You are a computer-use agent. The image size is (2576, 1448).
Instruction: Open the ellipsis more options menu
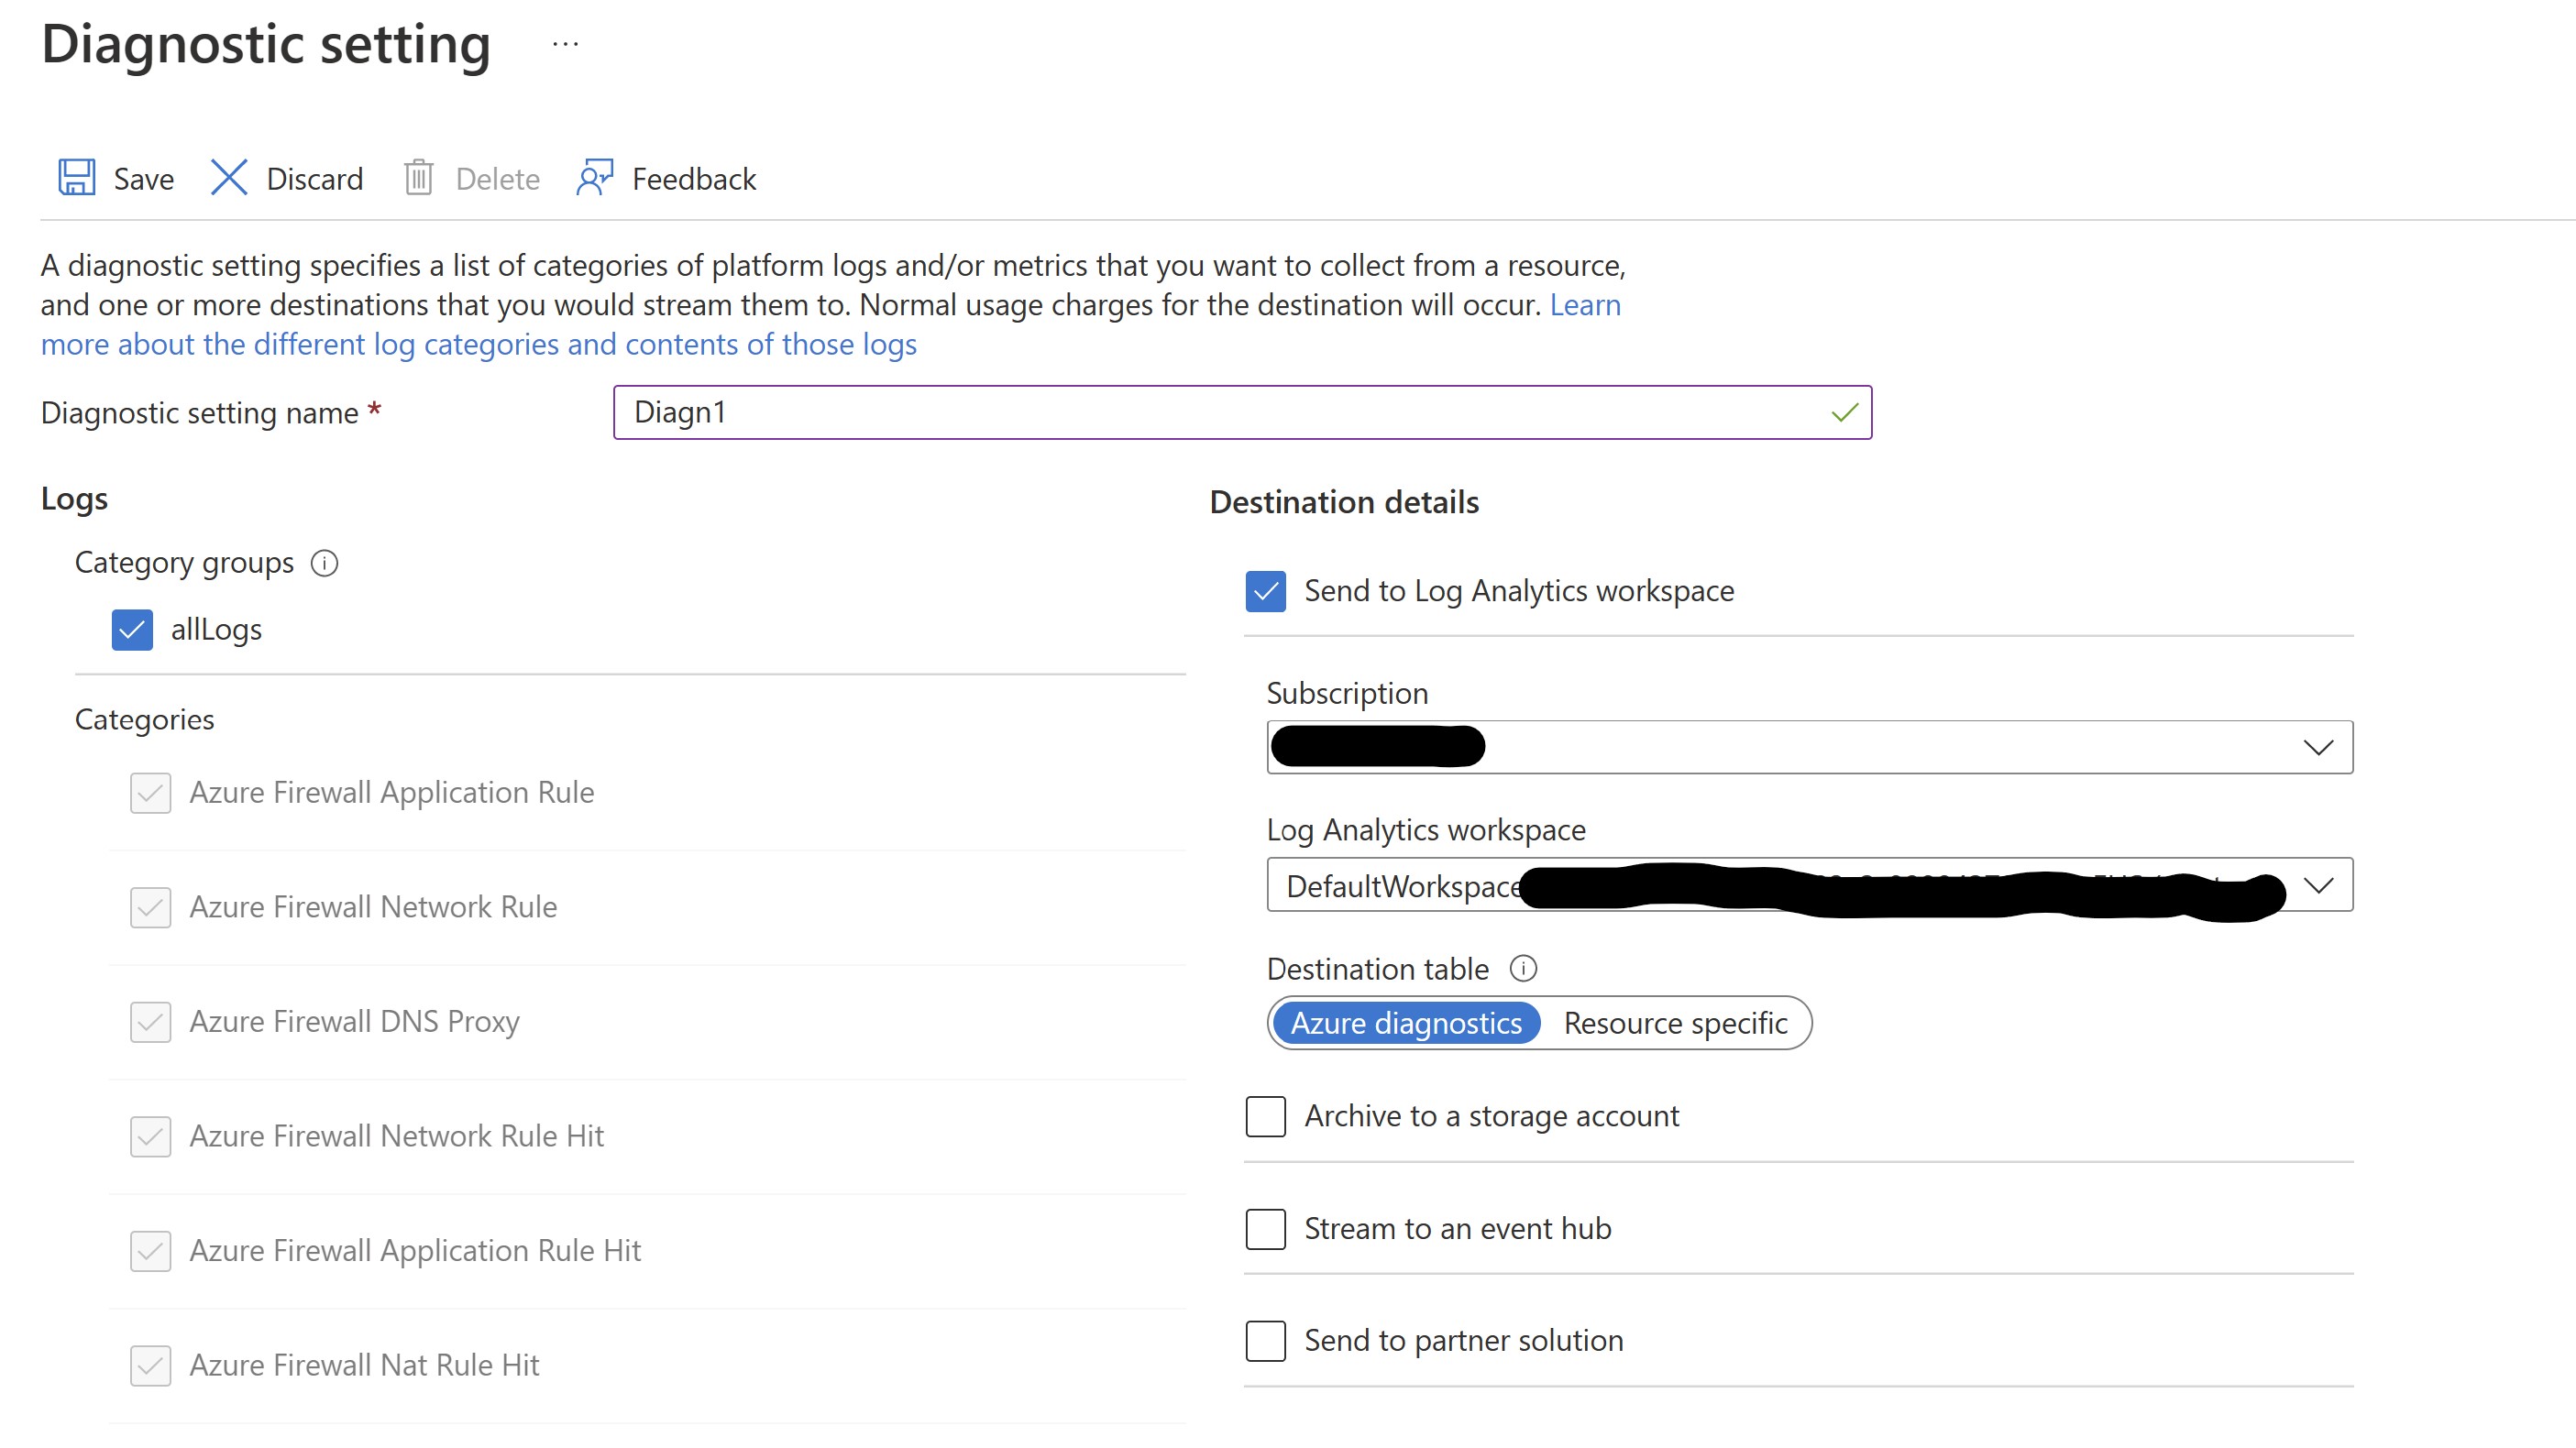click(565, 45)
